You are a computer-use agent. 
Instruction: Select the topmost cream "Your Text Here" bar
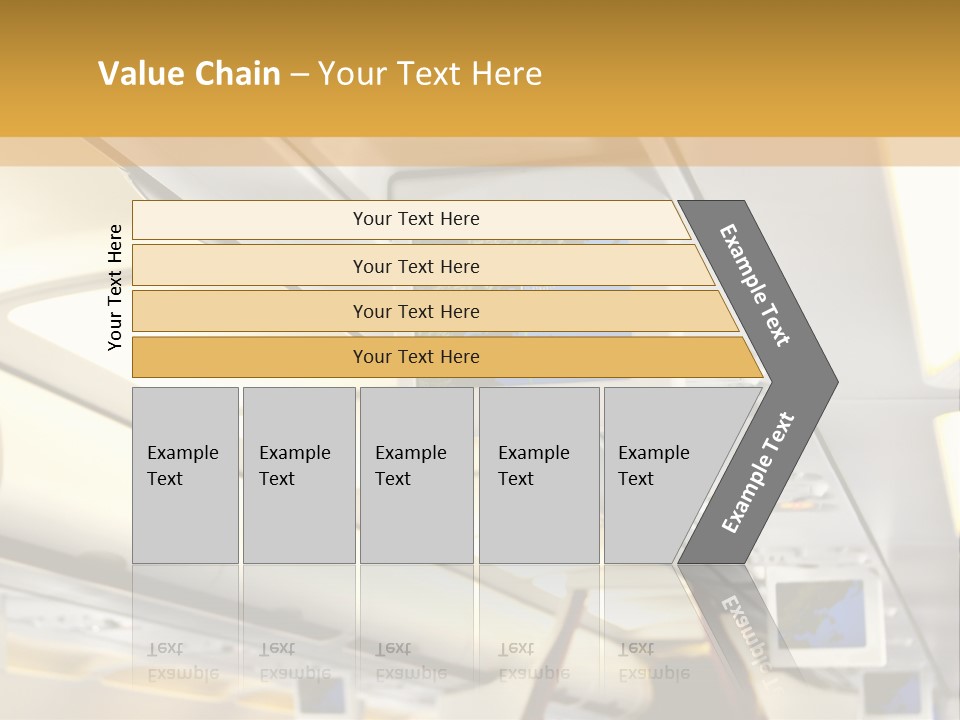click(415, 219)
